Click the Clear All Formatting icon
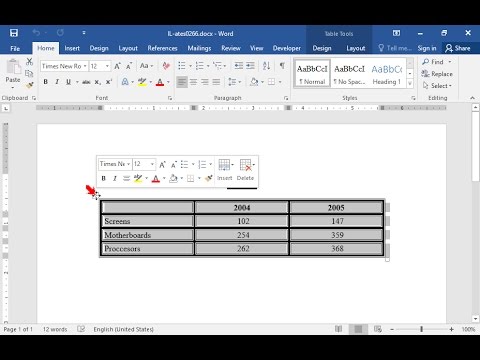The width and height of the screenshot is (480, 360). (166, 66)
